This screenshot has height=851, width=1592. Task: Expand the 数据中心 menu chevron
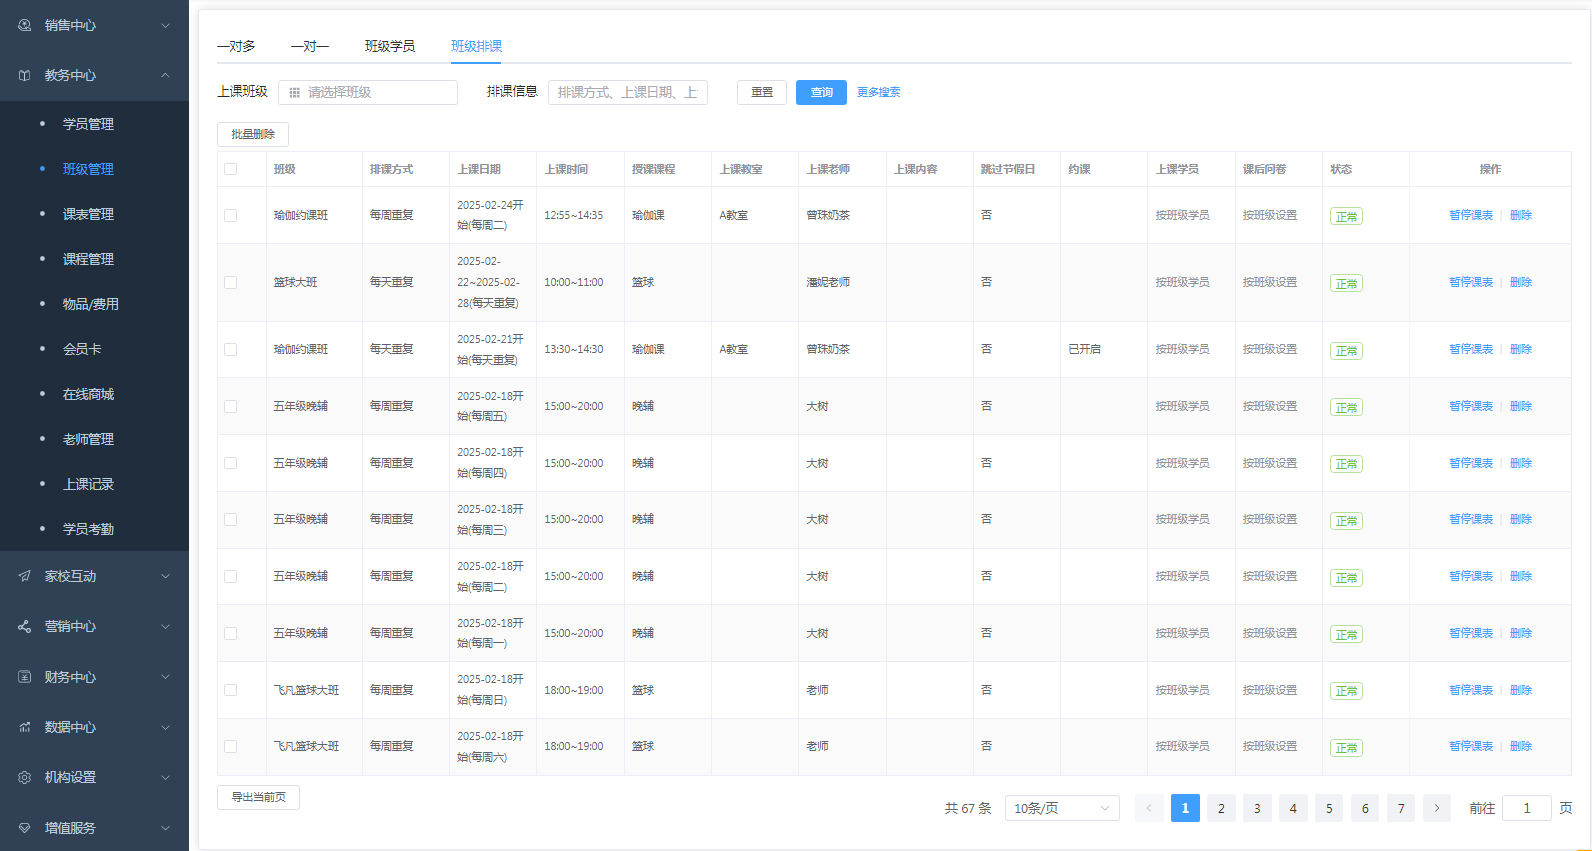[x=166, y=727]
